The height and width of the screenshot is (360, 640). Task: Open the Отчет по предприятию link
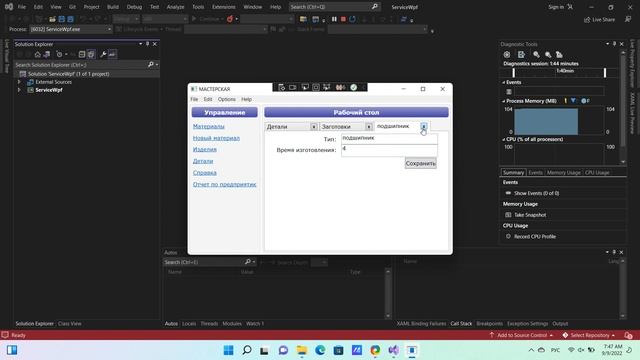[224, 184]
